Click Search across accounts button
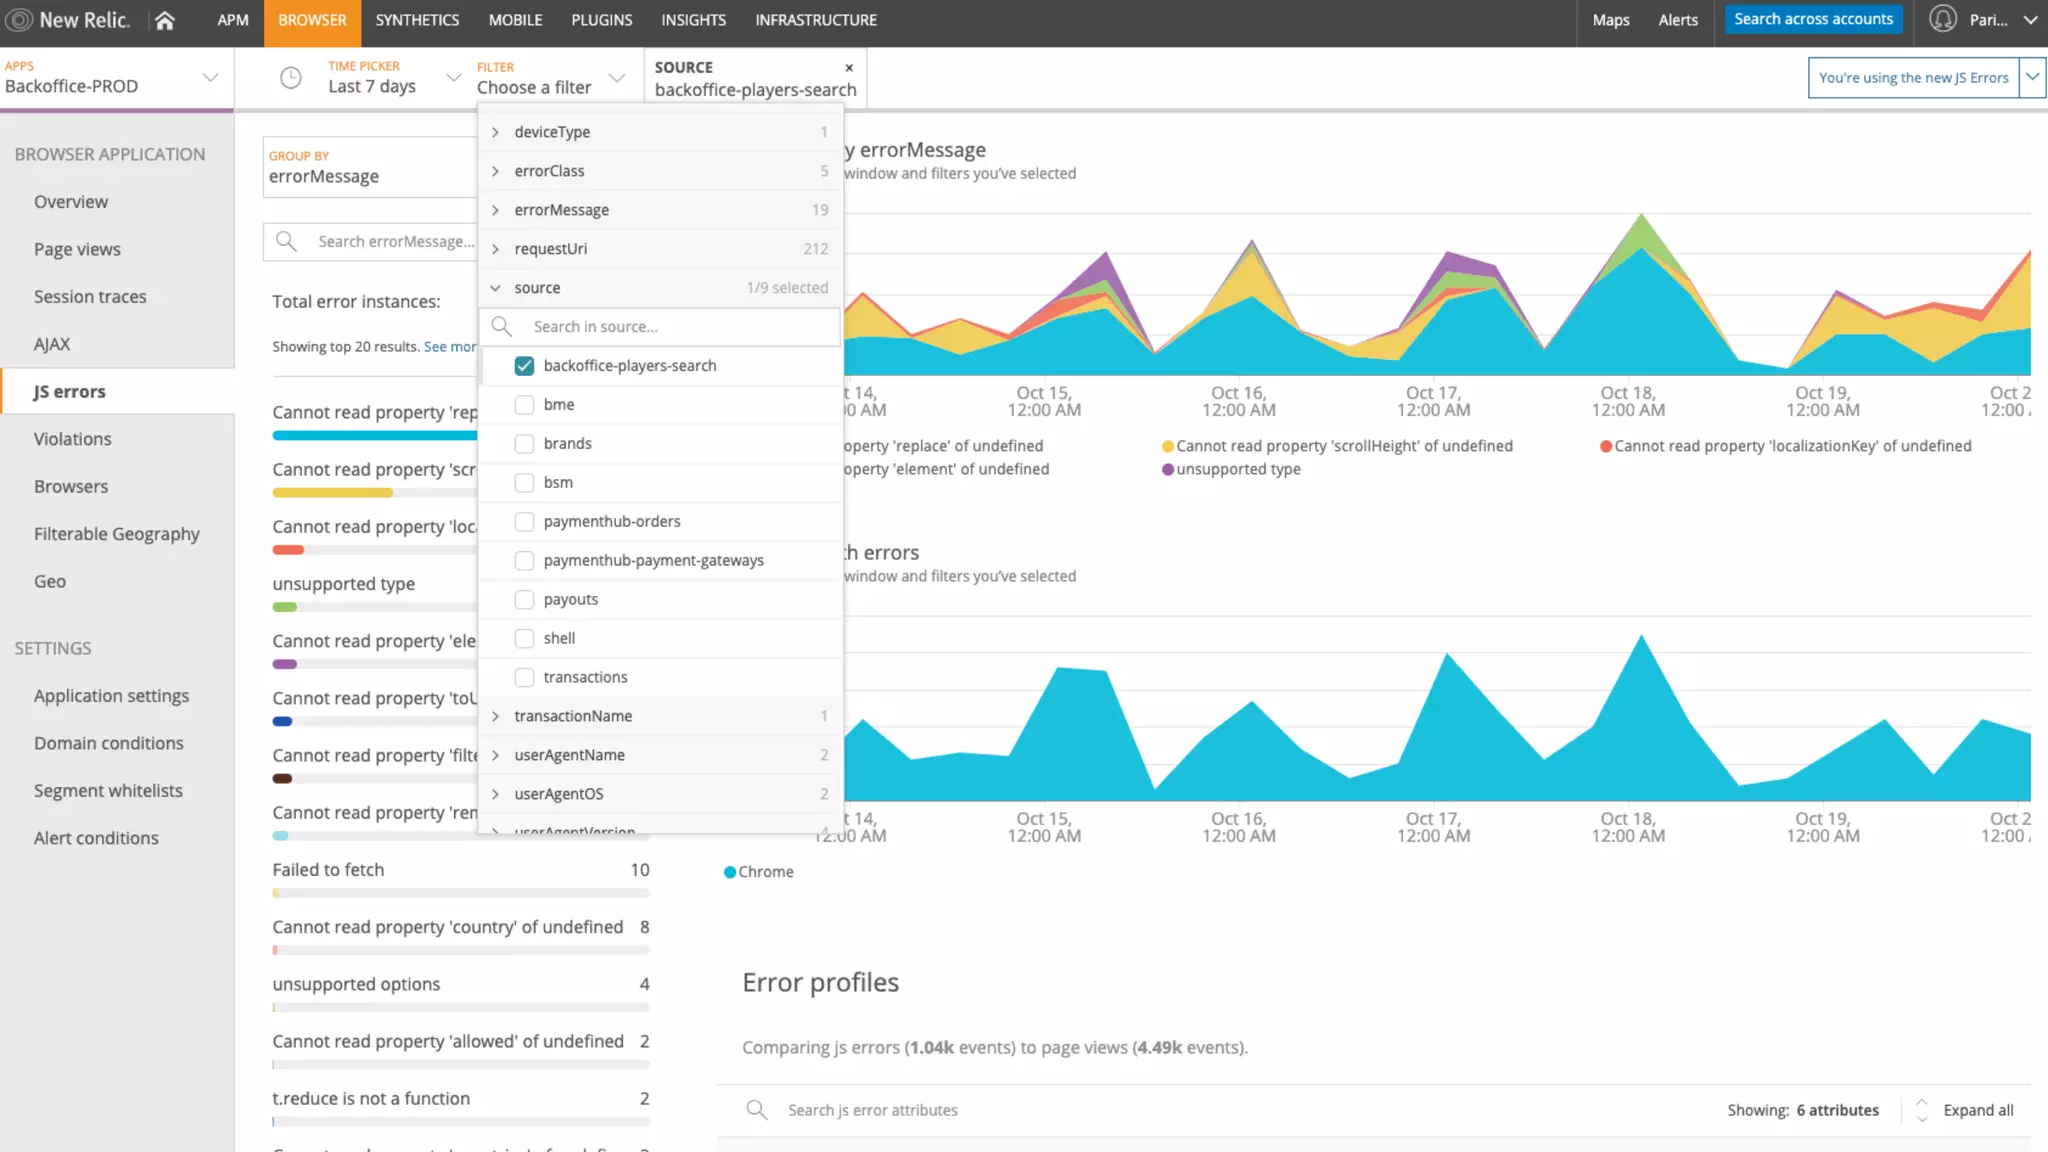Image resolution: width=2048 pixels, height=1152 pixels. tap(1813, 19)
